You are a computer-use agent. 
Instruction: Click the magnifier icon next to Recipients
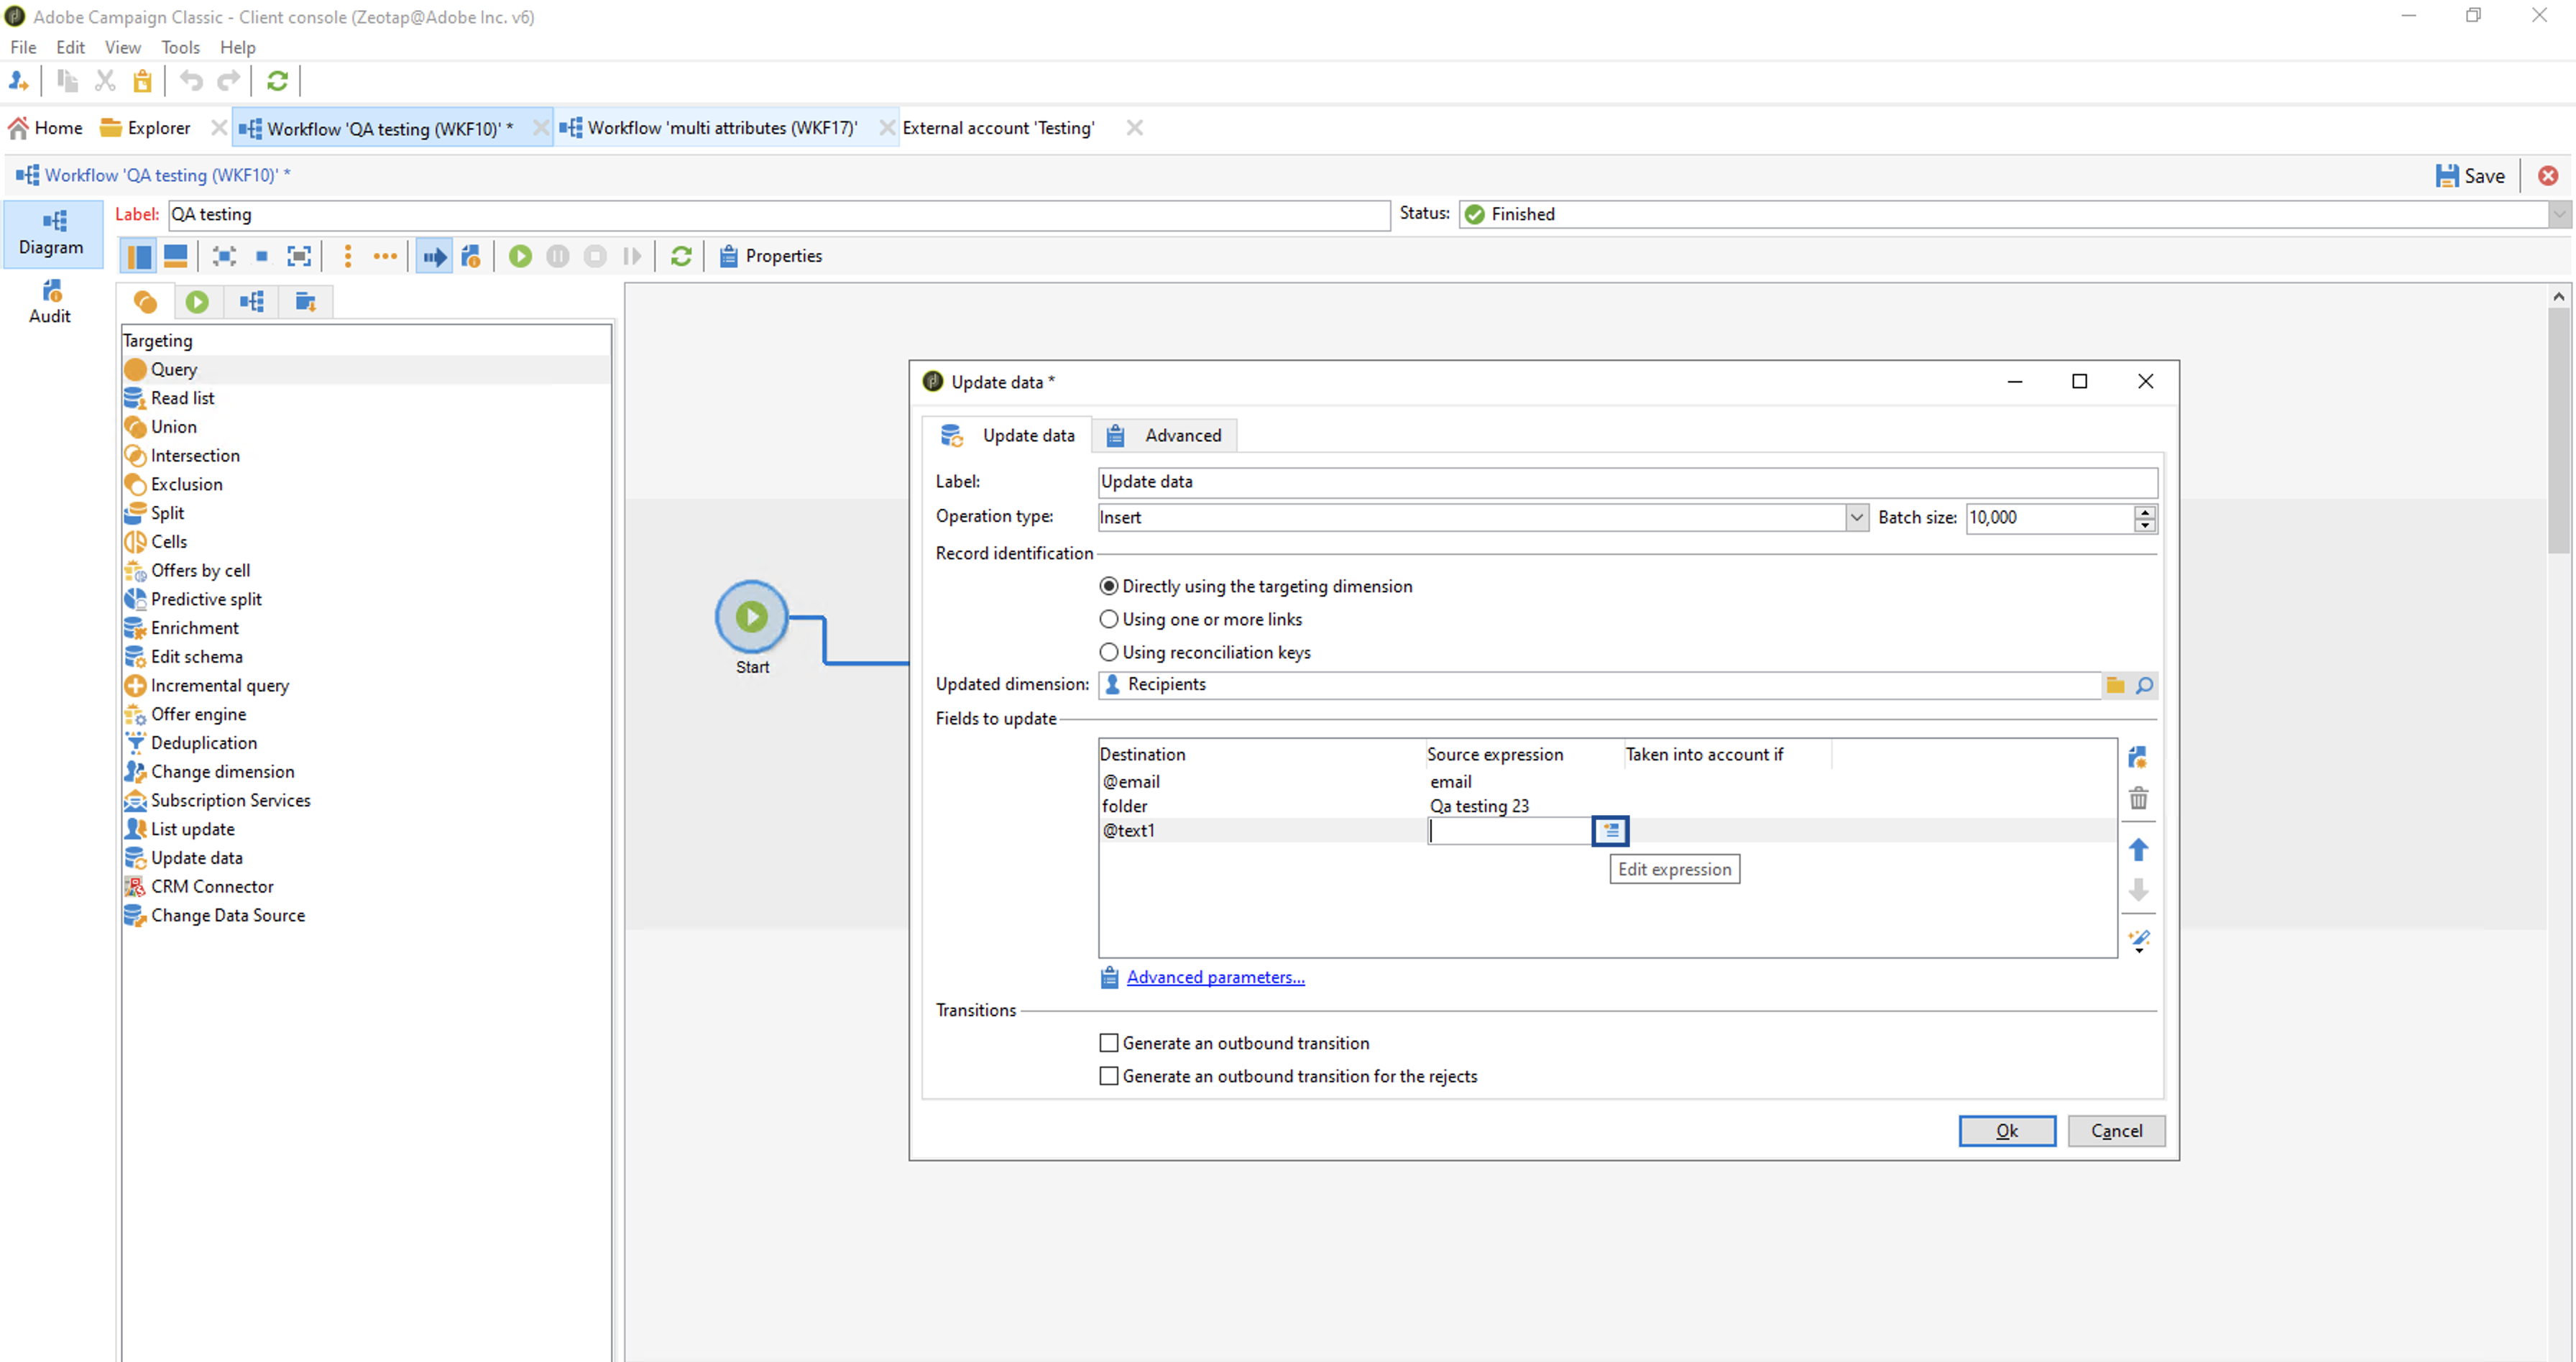(2144, 685)
